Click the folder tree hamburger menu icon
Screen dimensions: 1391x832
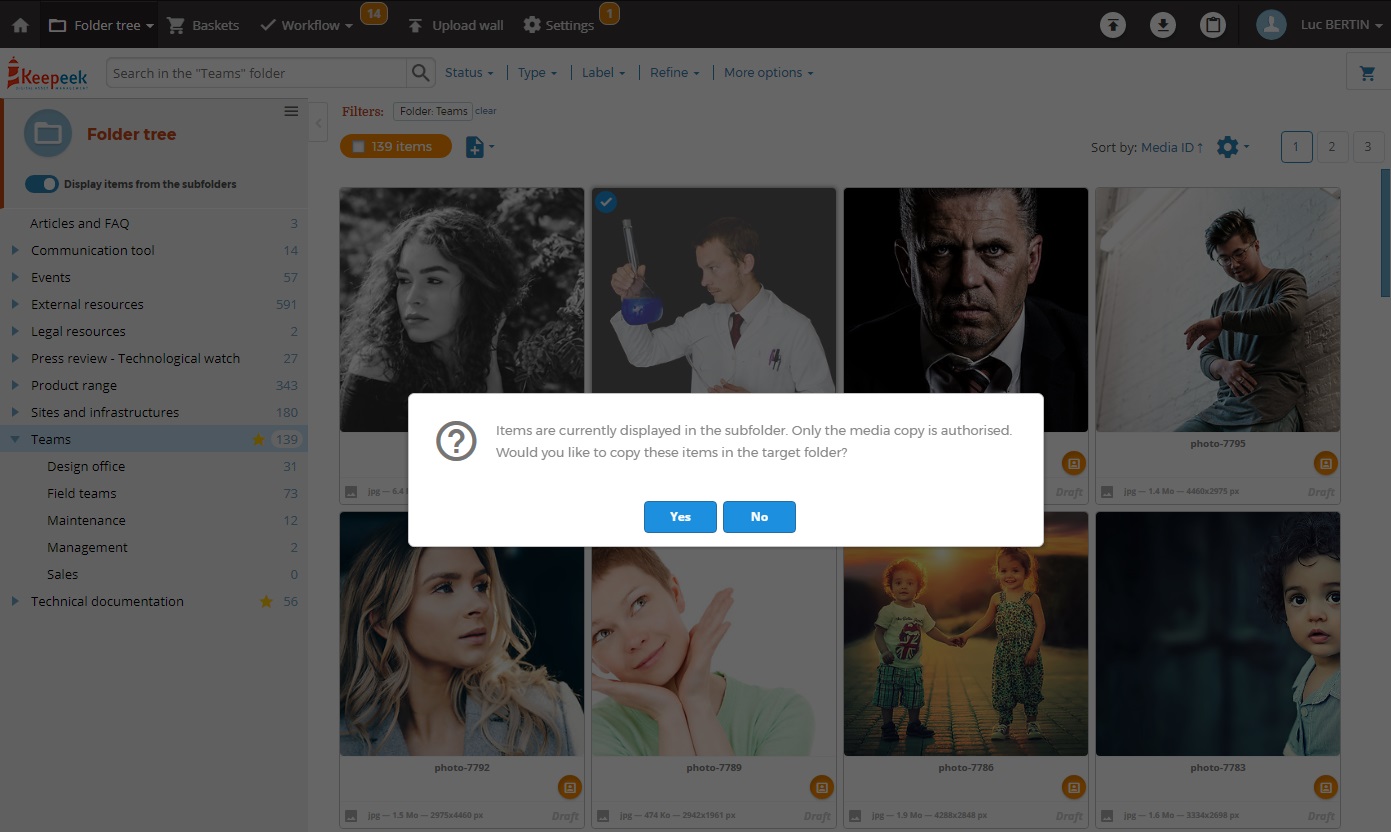(291, 111)
